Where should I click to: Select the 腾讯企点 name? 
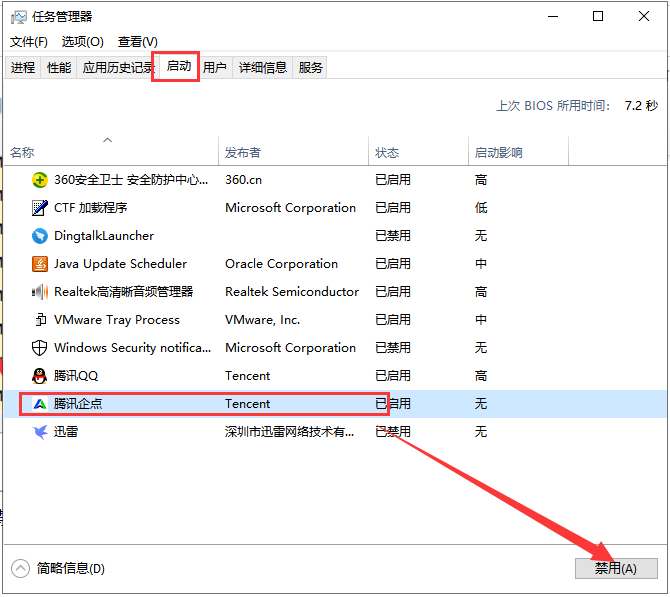78,404
